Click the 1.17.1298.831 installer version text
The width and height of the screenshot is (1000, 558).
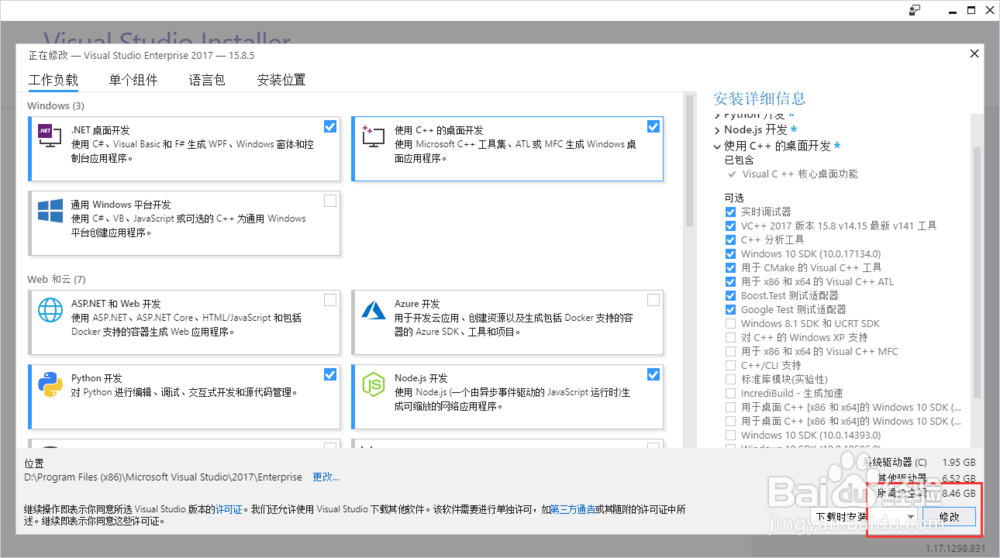click(955, 548)
